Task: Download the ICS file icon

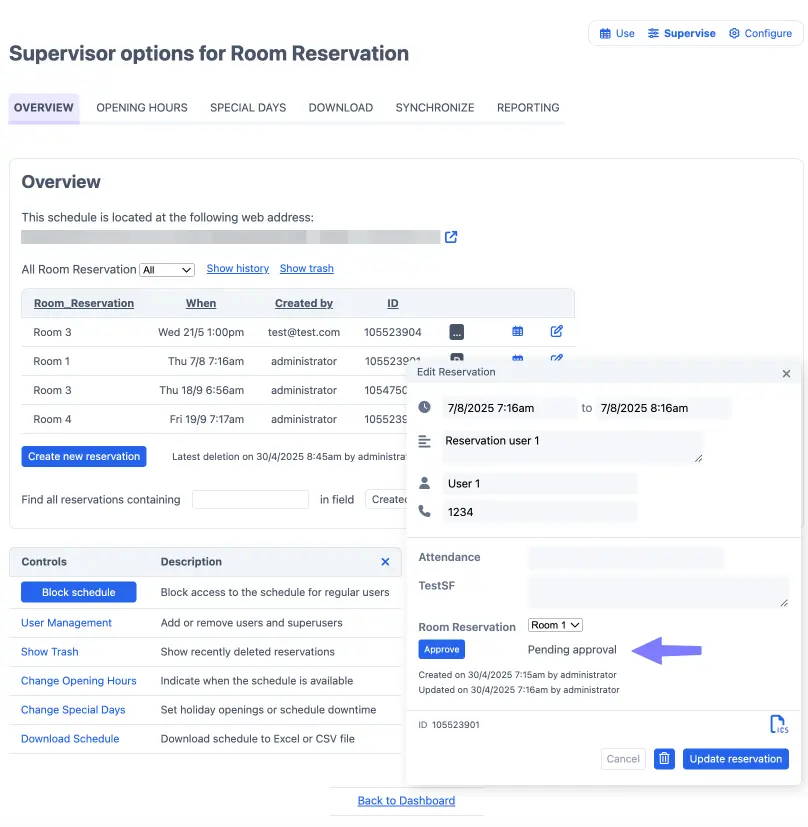Action: [779, 724]
